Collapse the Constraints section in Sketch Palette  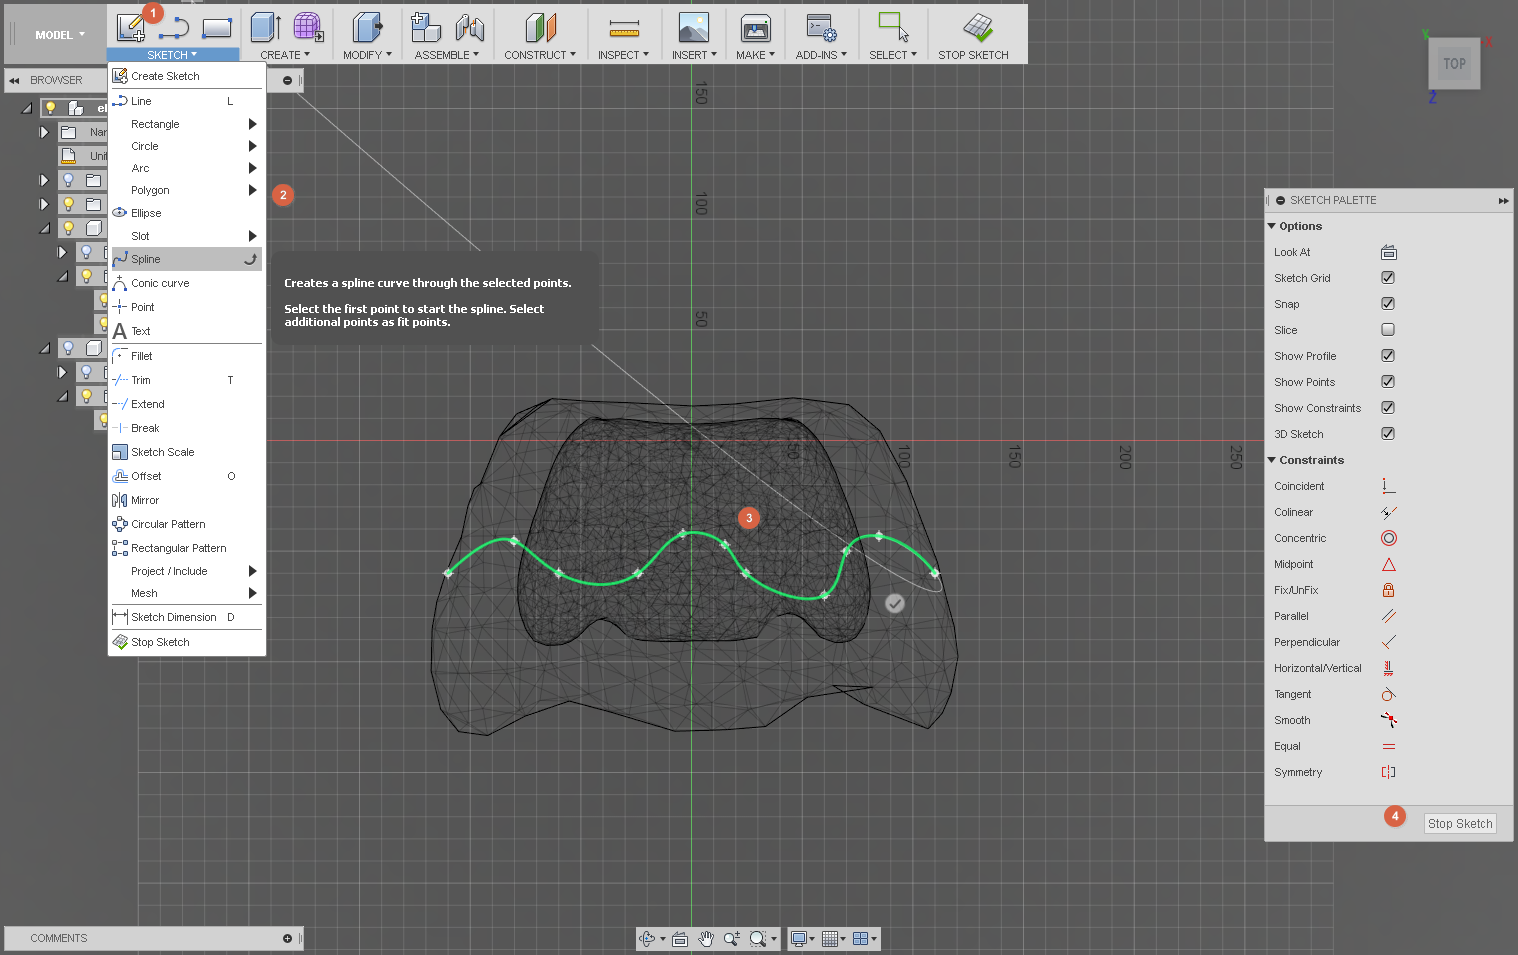(x=1272, y=460)
